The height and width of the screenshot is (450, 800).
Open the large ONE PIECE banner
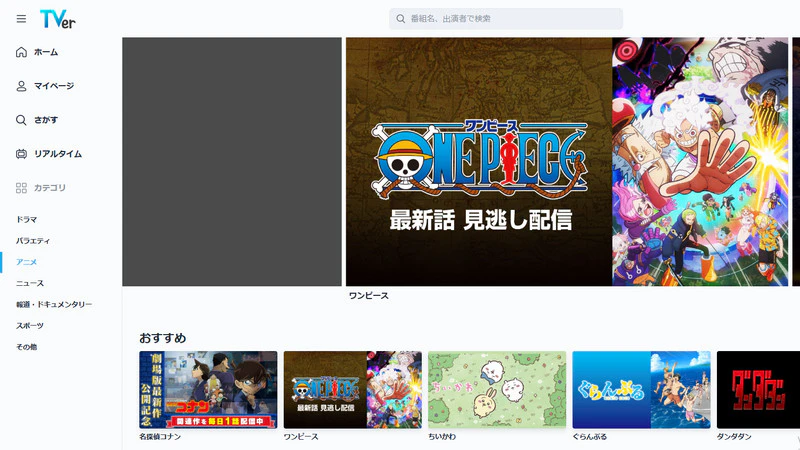[567, 162]
